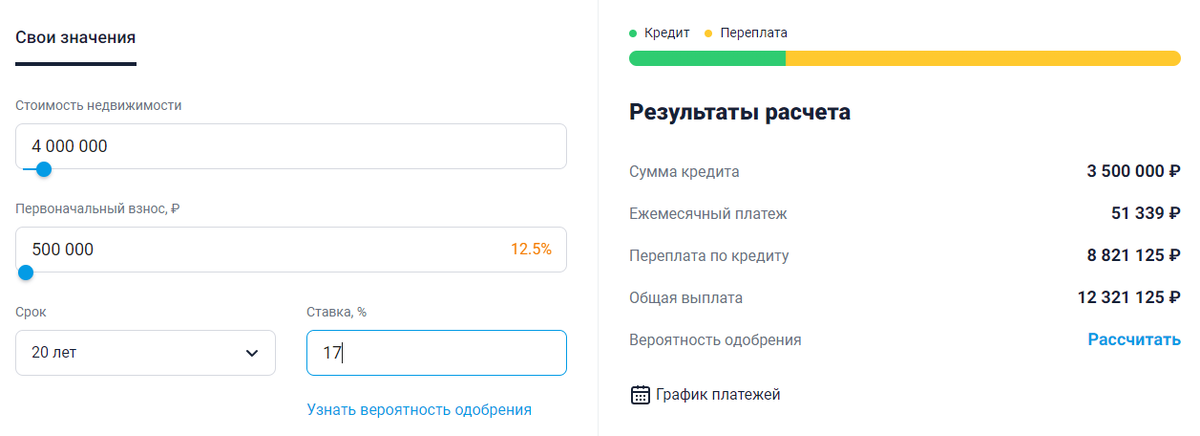Switch to the Свои значения tab
Image resolution: width=1200 pixels, height=436 pixels.
point(76,37)
